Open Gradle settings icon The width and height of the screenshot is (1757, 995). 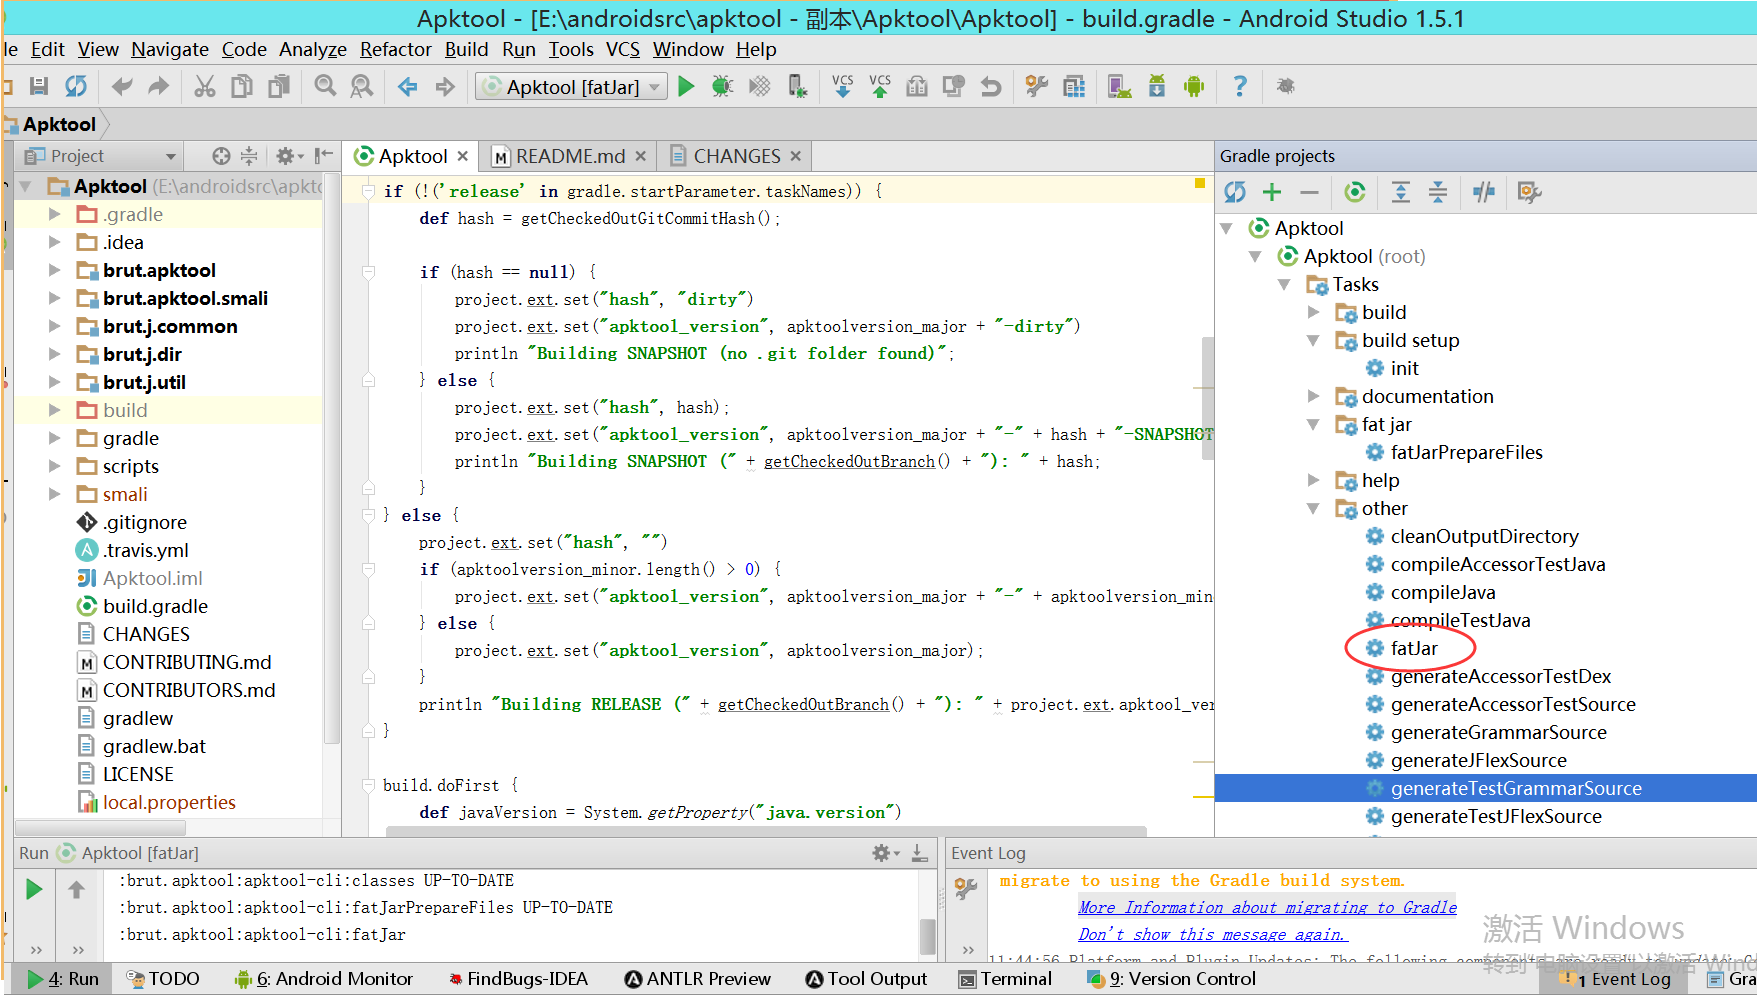pos(1529,192)
